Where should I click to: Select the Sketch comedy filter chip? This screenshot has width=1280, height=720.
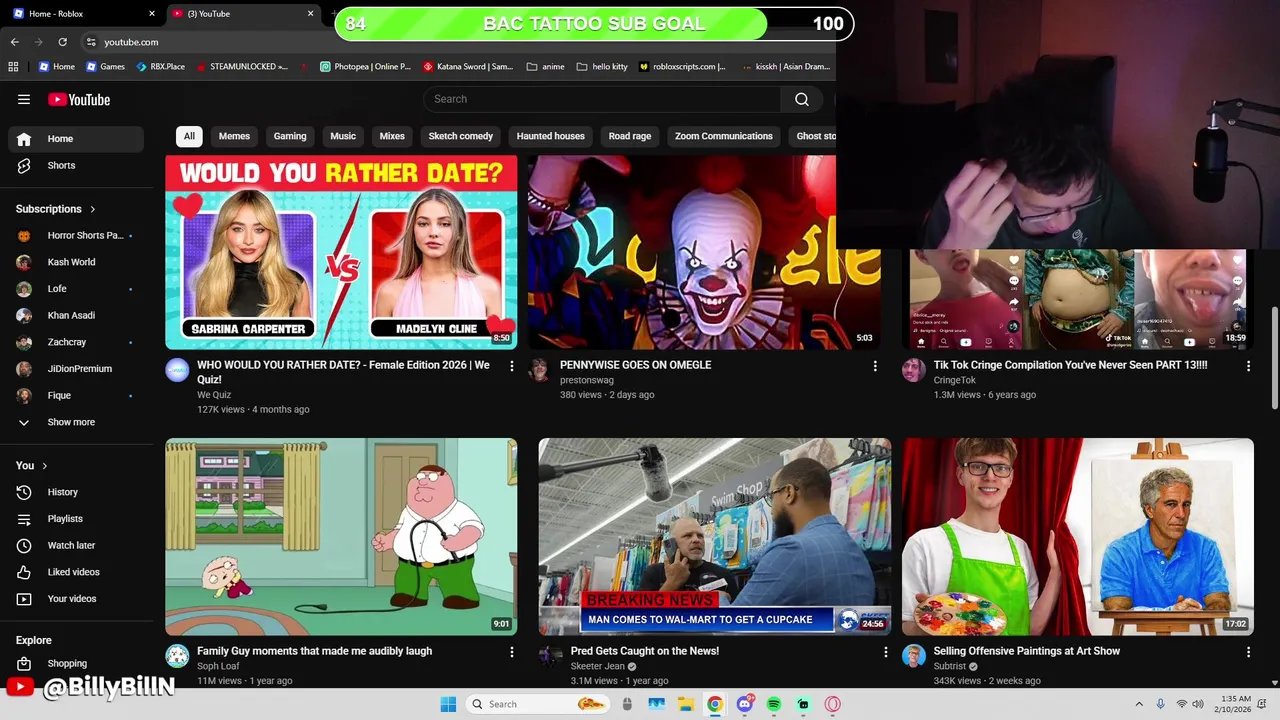tap(461, 136)
